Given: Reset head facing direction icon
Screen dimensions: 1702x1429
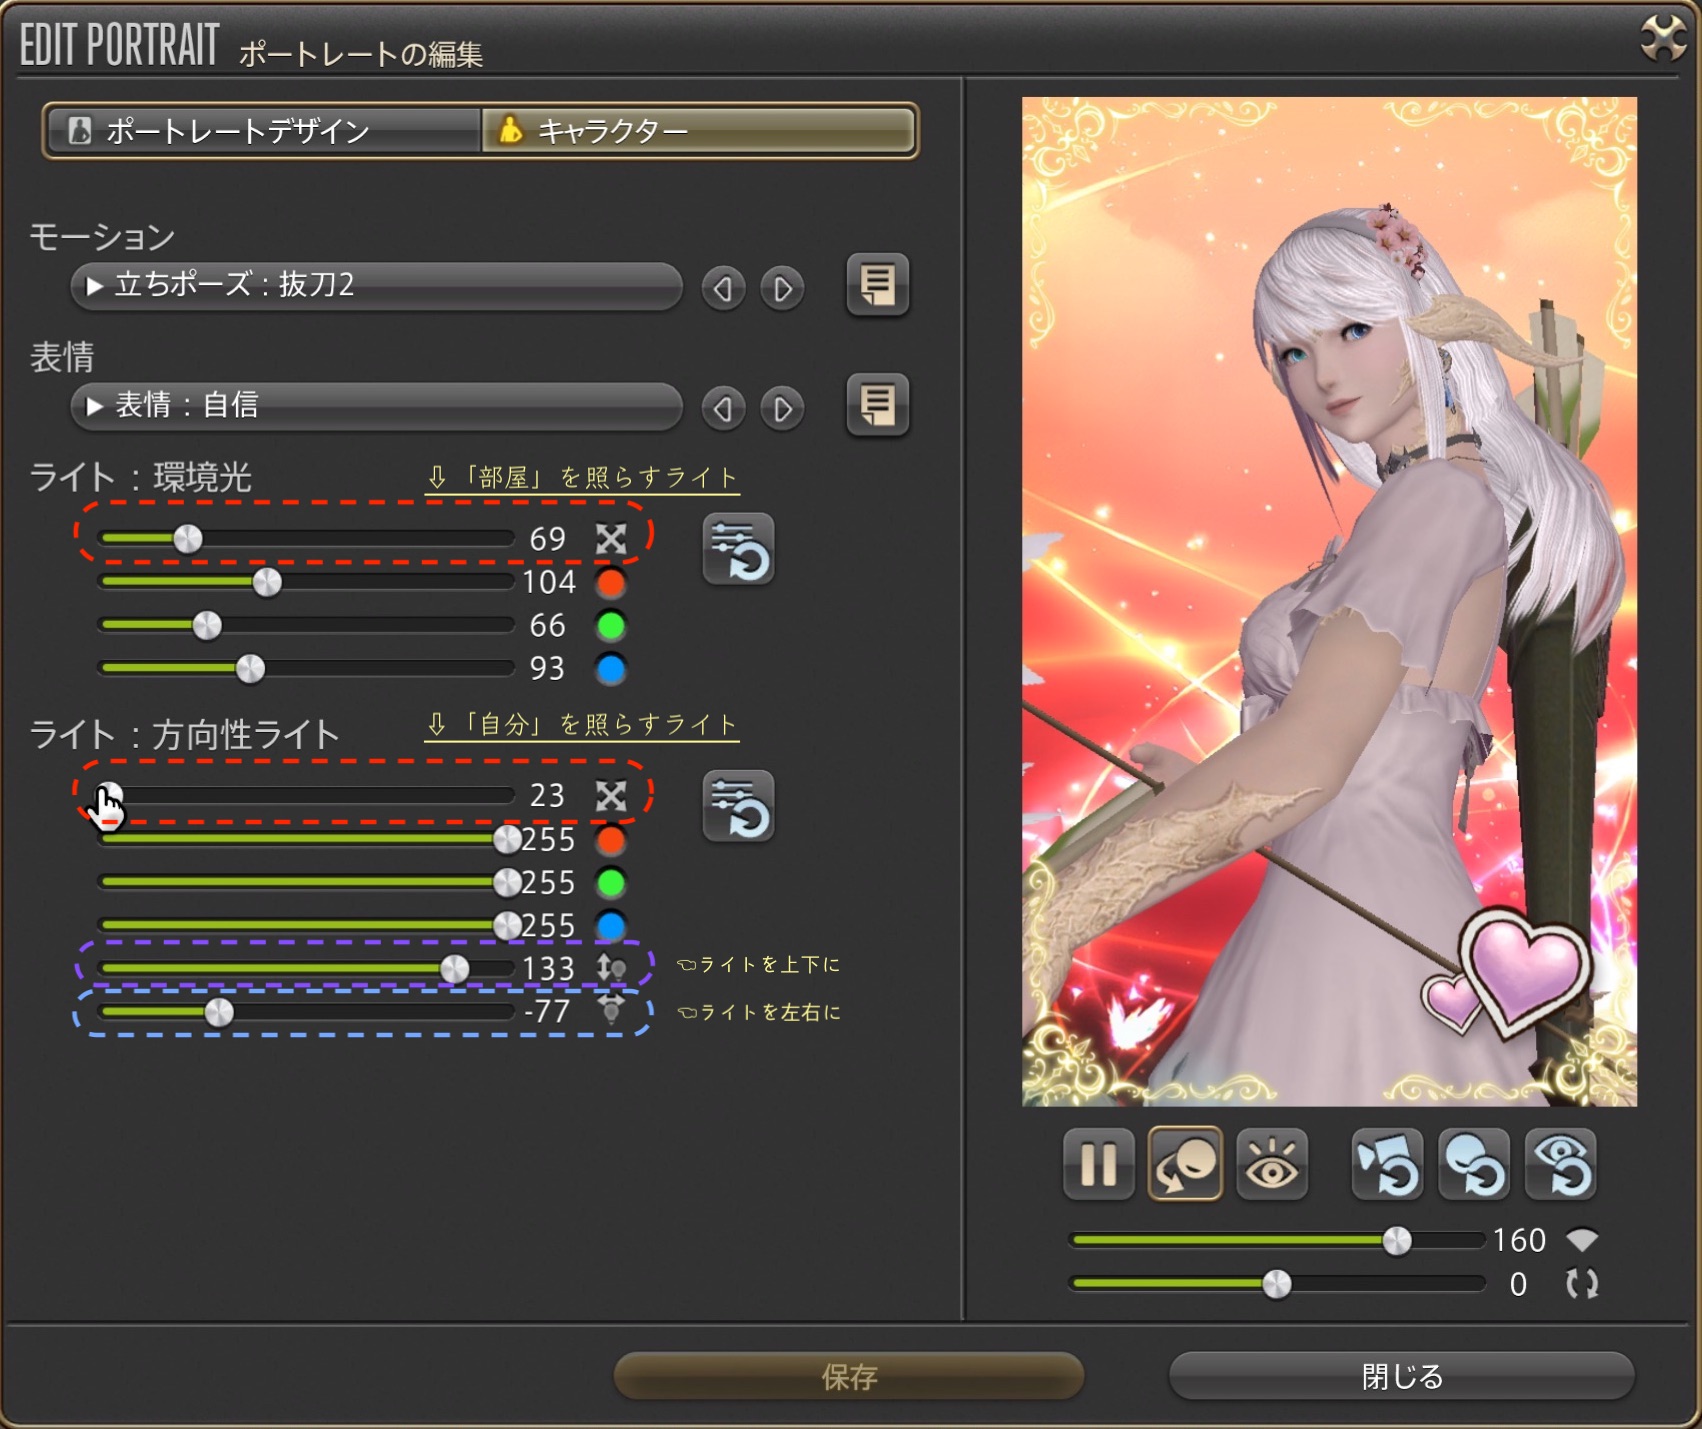Looking at the screenshot, I should 1474,1164.
